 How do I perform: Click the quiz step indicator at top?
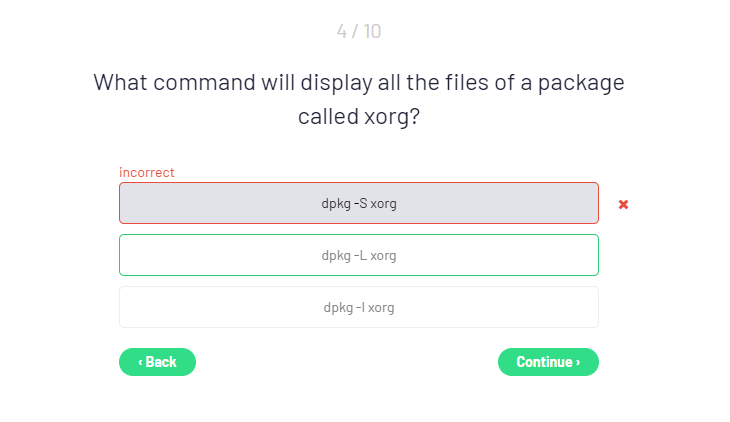[358, 31]
